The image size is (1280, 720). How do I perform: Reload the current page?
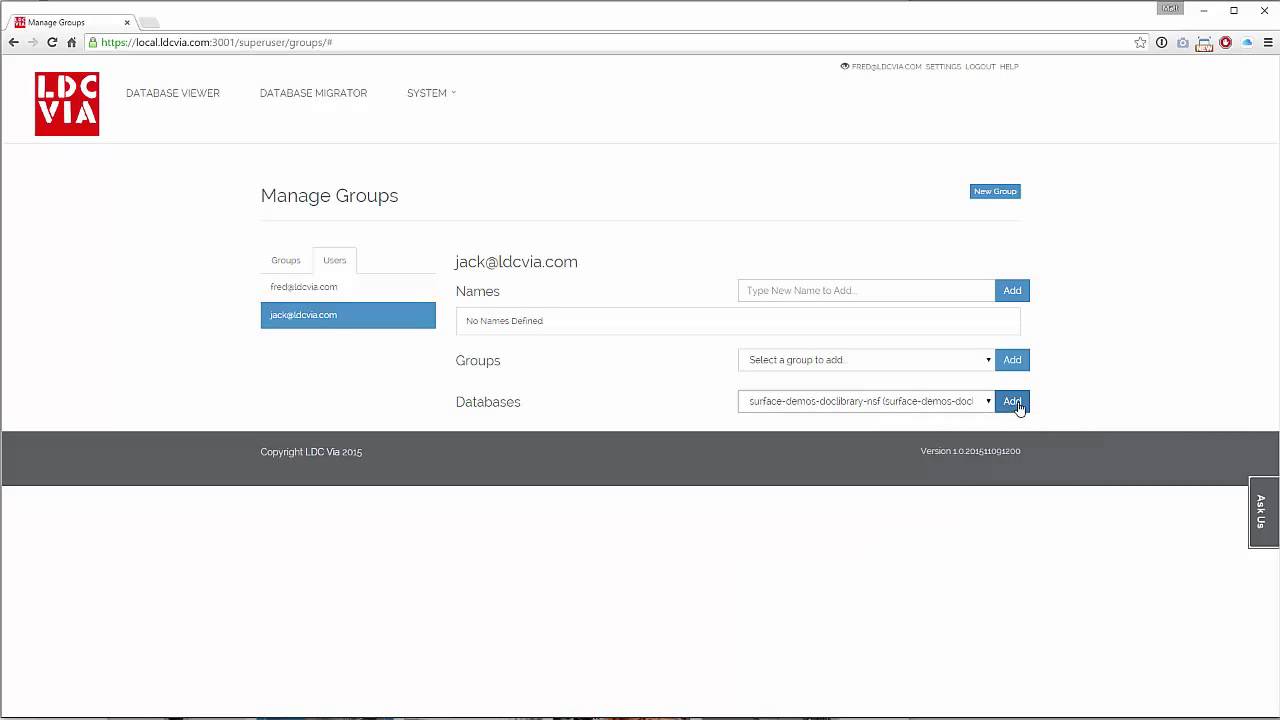(52, 42)
